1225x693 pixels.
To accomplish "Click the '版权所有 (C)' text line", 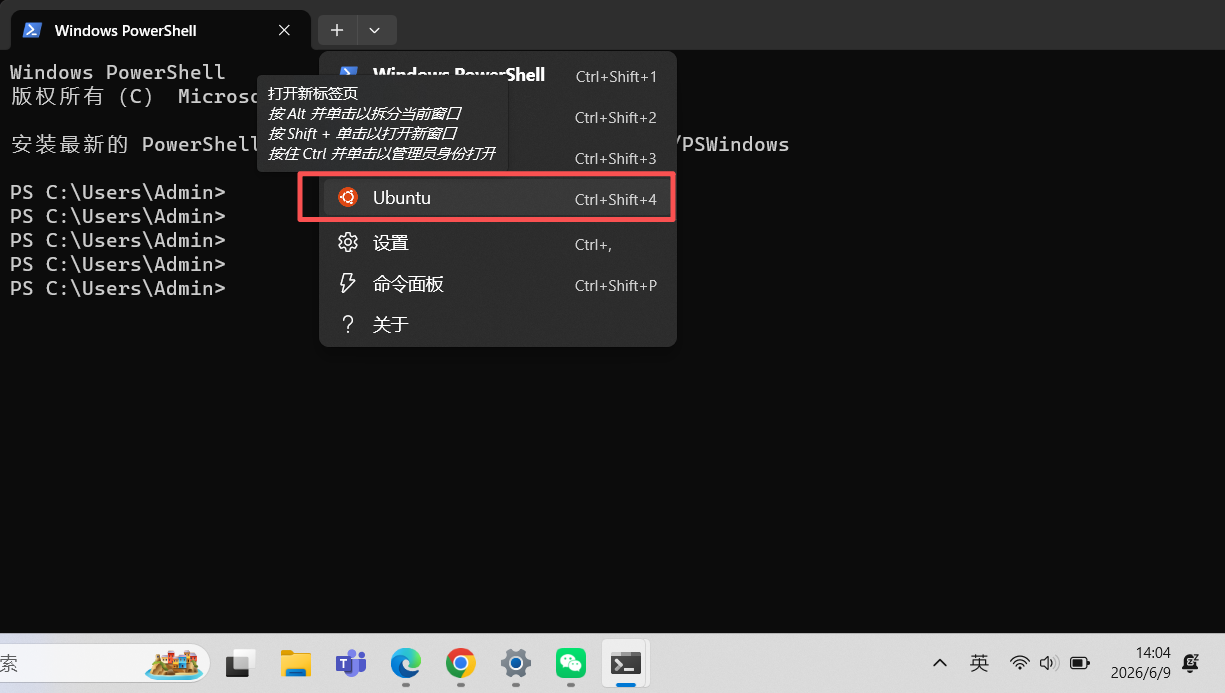I will click(134, 96).
